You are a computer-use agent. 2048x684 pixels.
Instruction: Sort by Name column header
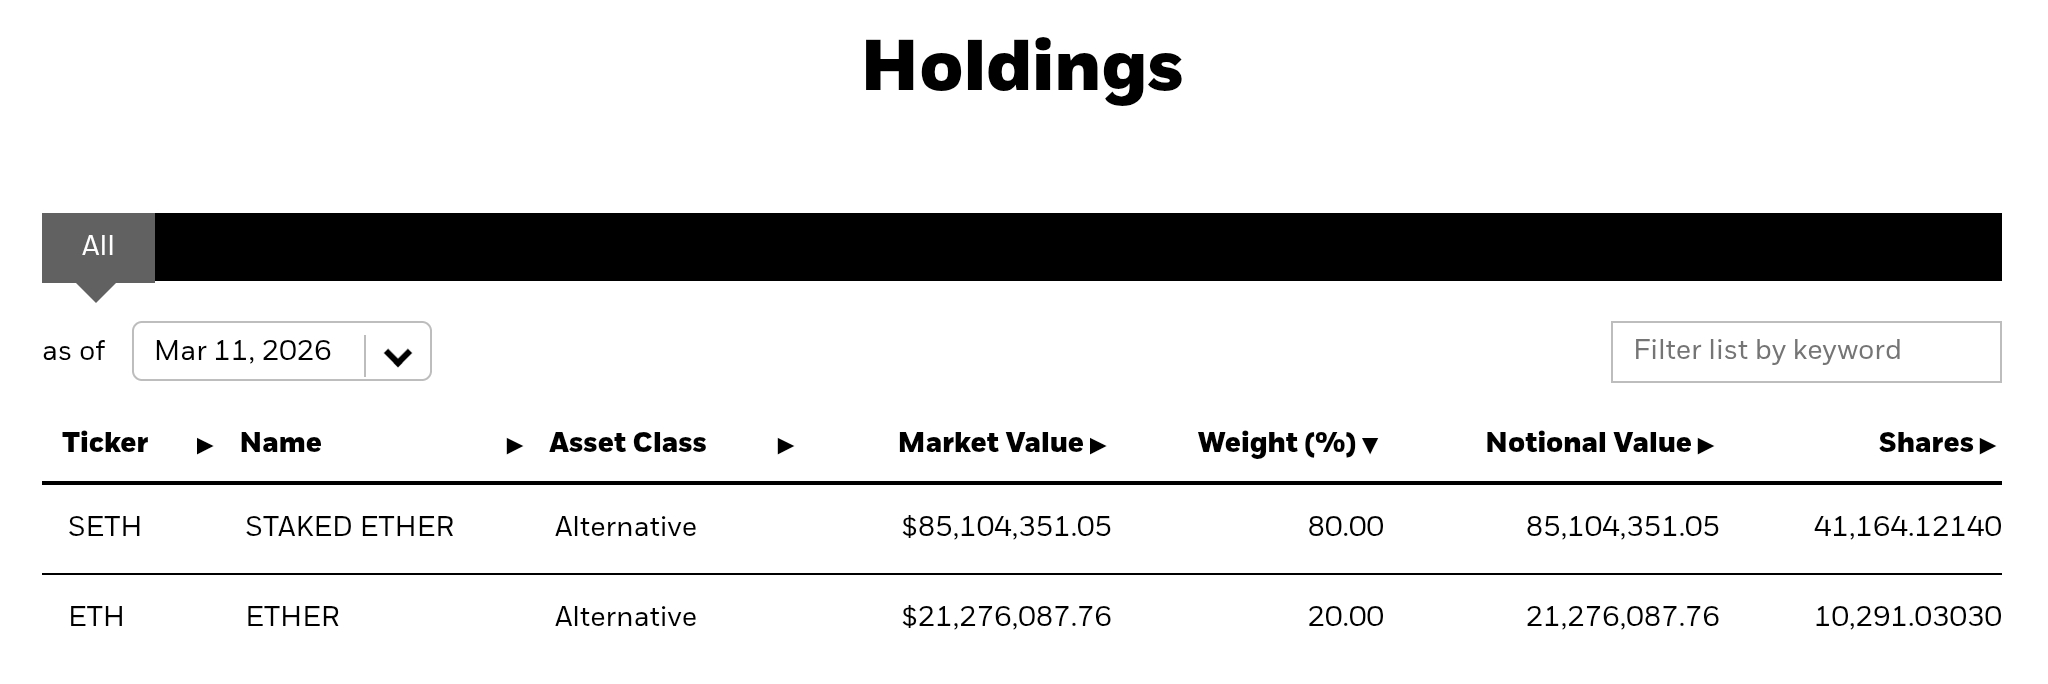(x=281, y=443)
